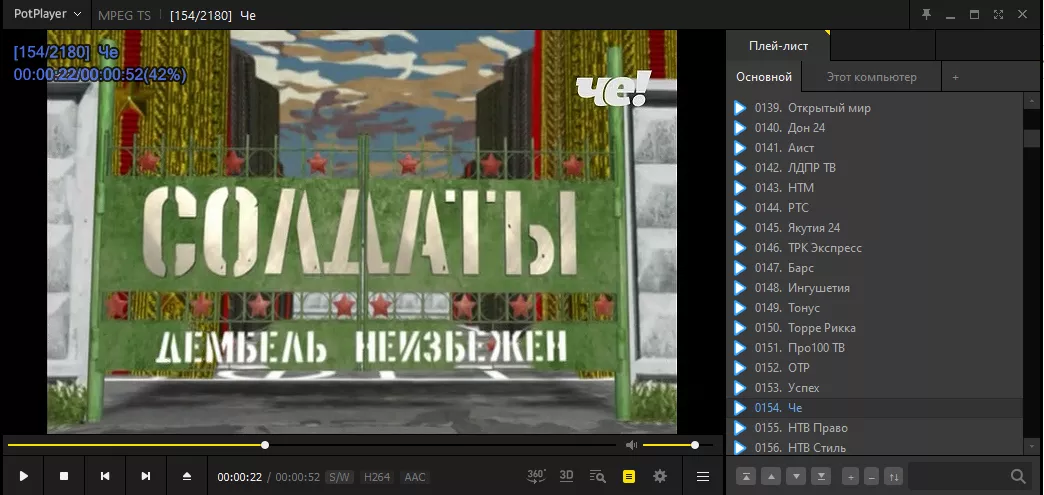Skip to the next track
This screenshot has height=495, width=1044.
pyautogui.click(x=146, y=476)
